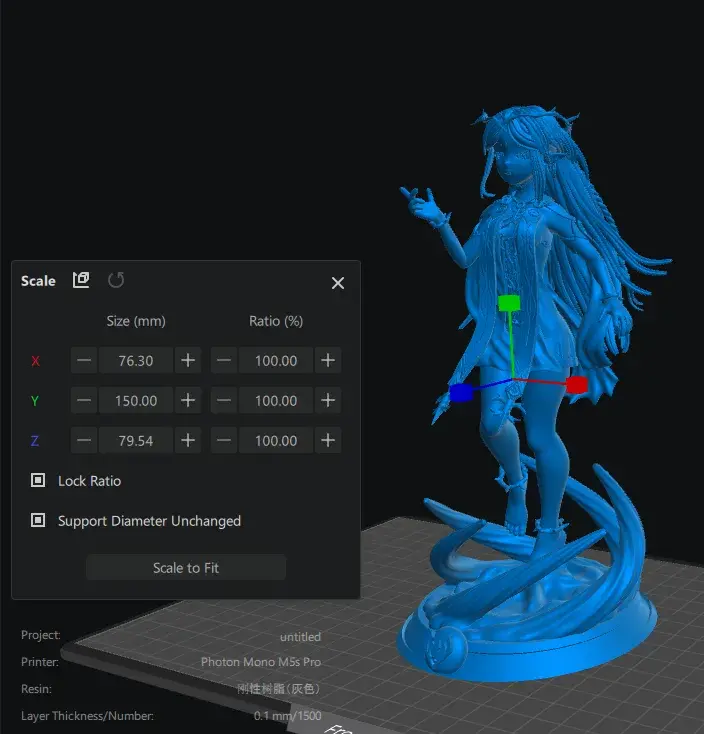Increase Y size with plus button
This screenshot has height=734, width=704.
tap(188, 400)
